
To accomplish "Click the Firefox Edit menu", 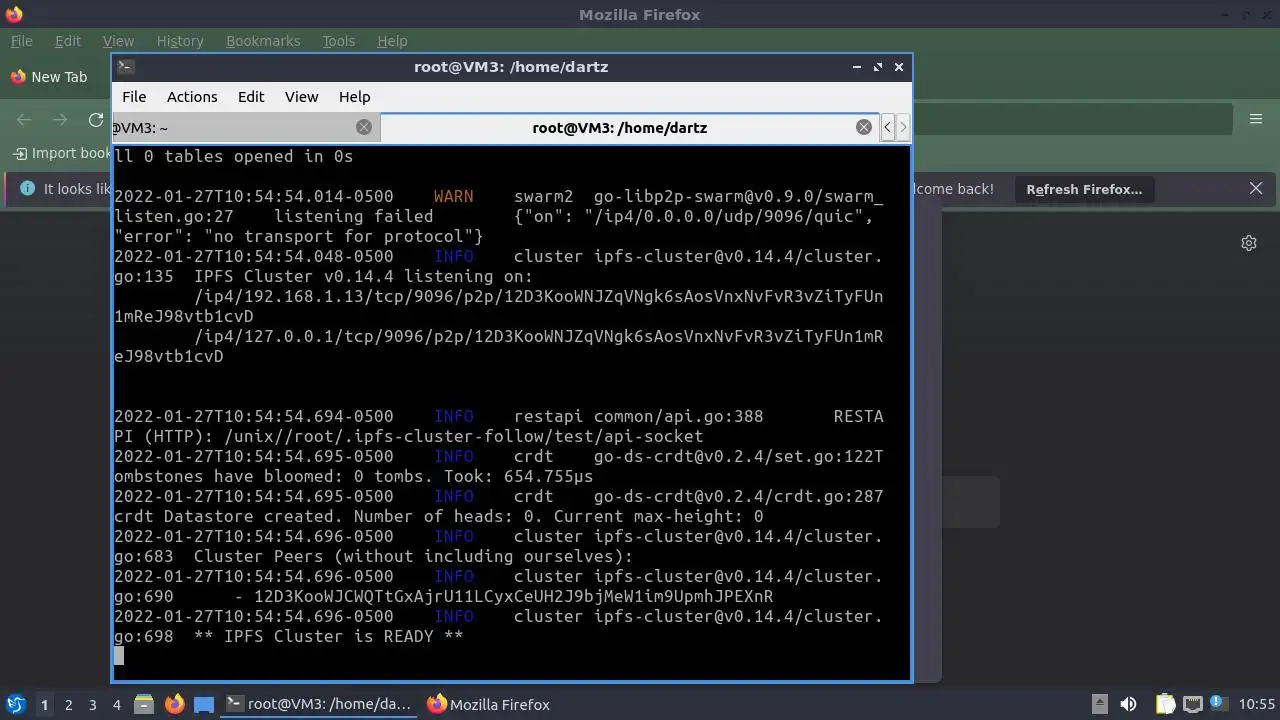I will click(x=68, y=41).
